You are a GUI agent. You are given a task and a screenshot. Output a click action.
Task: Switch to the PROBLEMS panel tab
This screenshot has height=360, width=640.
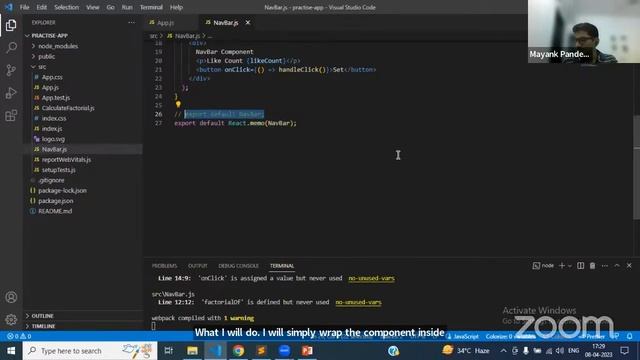[x=164, y=266]
